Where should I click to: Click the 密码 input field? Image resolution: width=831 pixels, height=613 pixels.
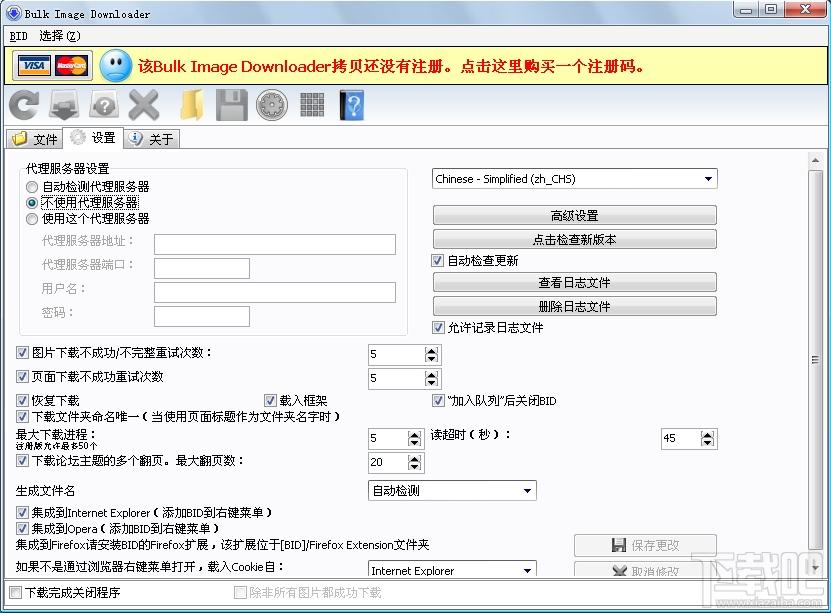pyautogui.click(x=202, y=316)
